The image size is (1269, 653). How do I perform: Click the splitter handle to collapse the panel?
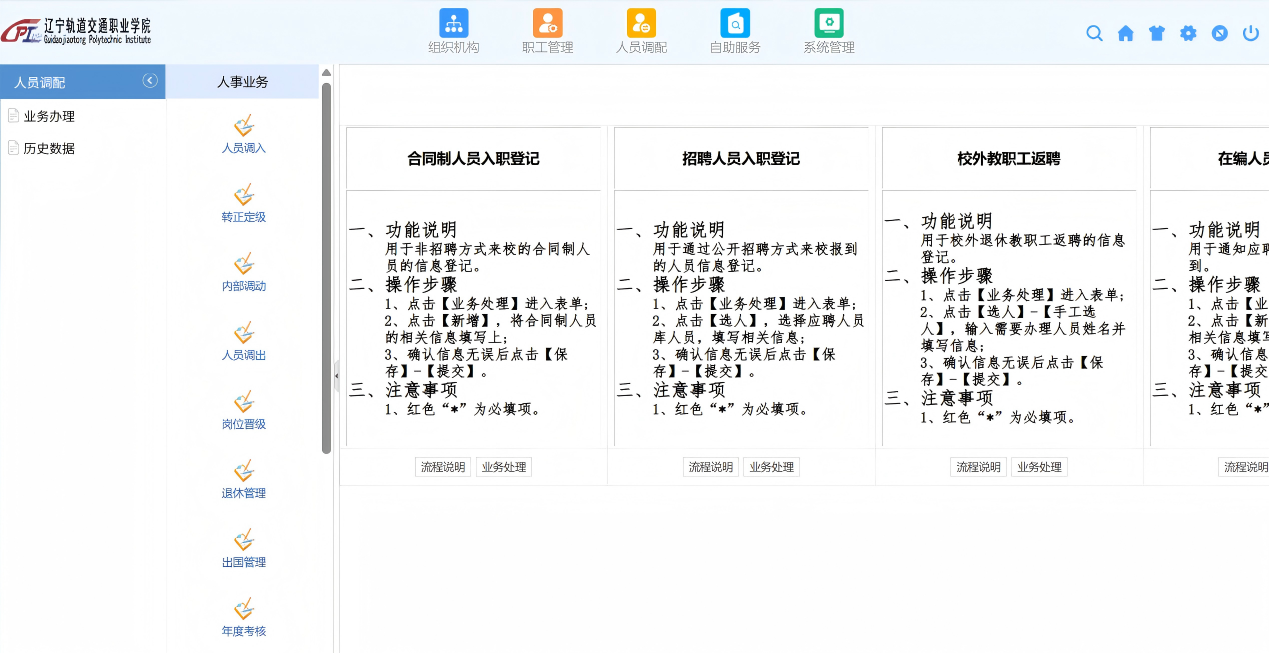[336, 375]
